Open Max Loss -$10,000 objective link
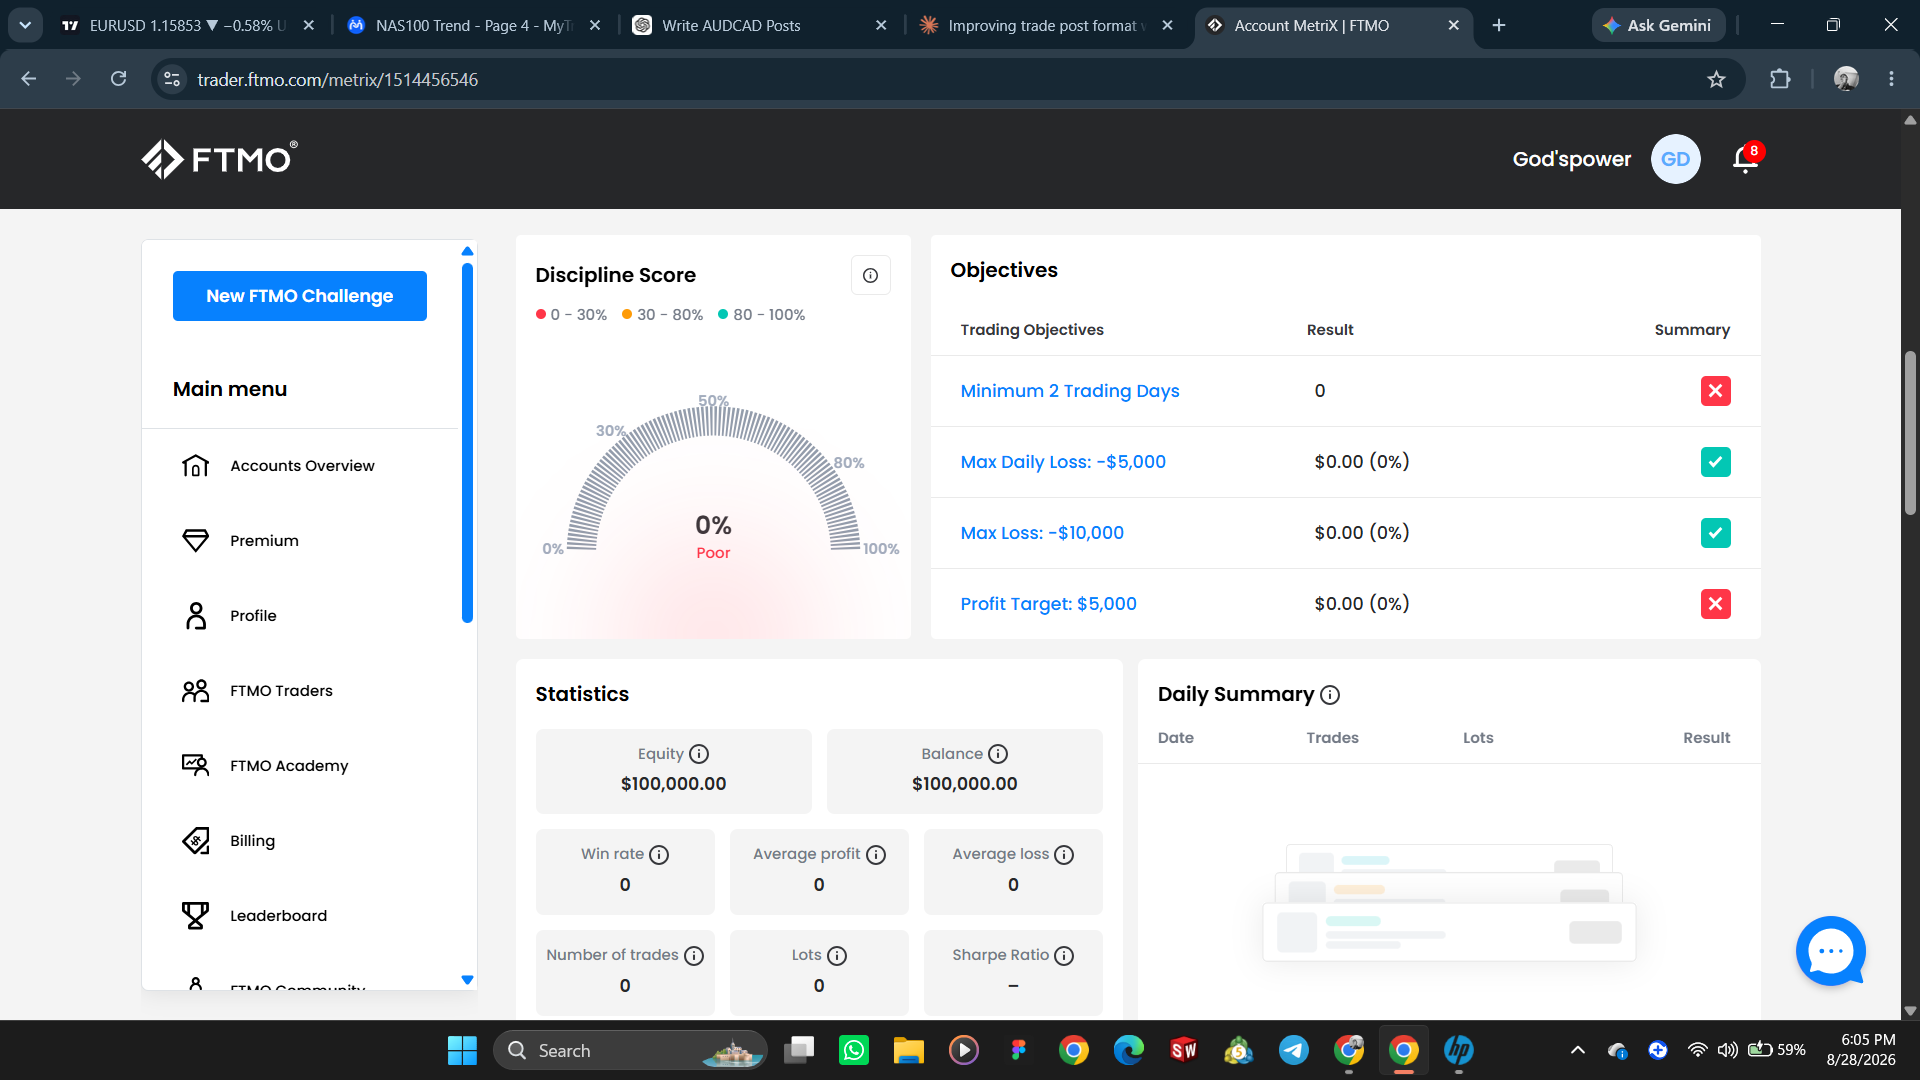Viewport: 1920px width, 1080px height. [1042, 533]
